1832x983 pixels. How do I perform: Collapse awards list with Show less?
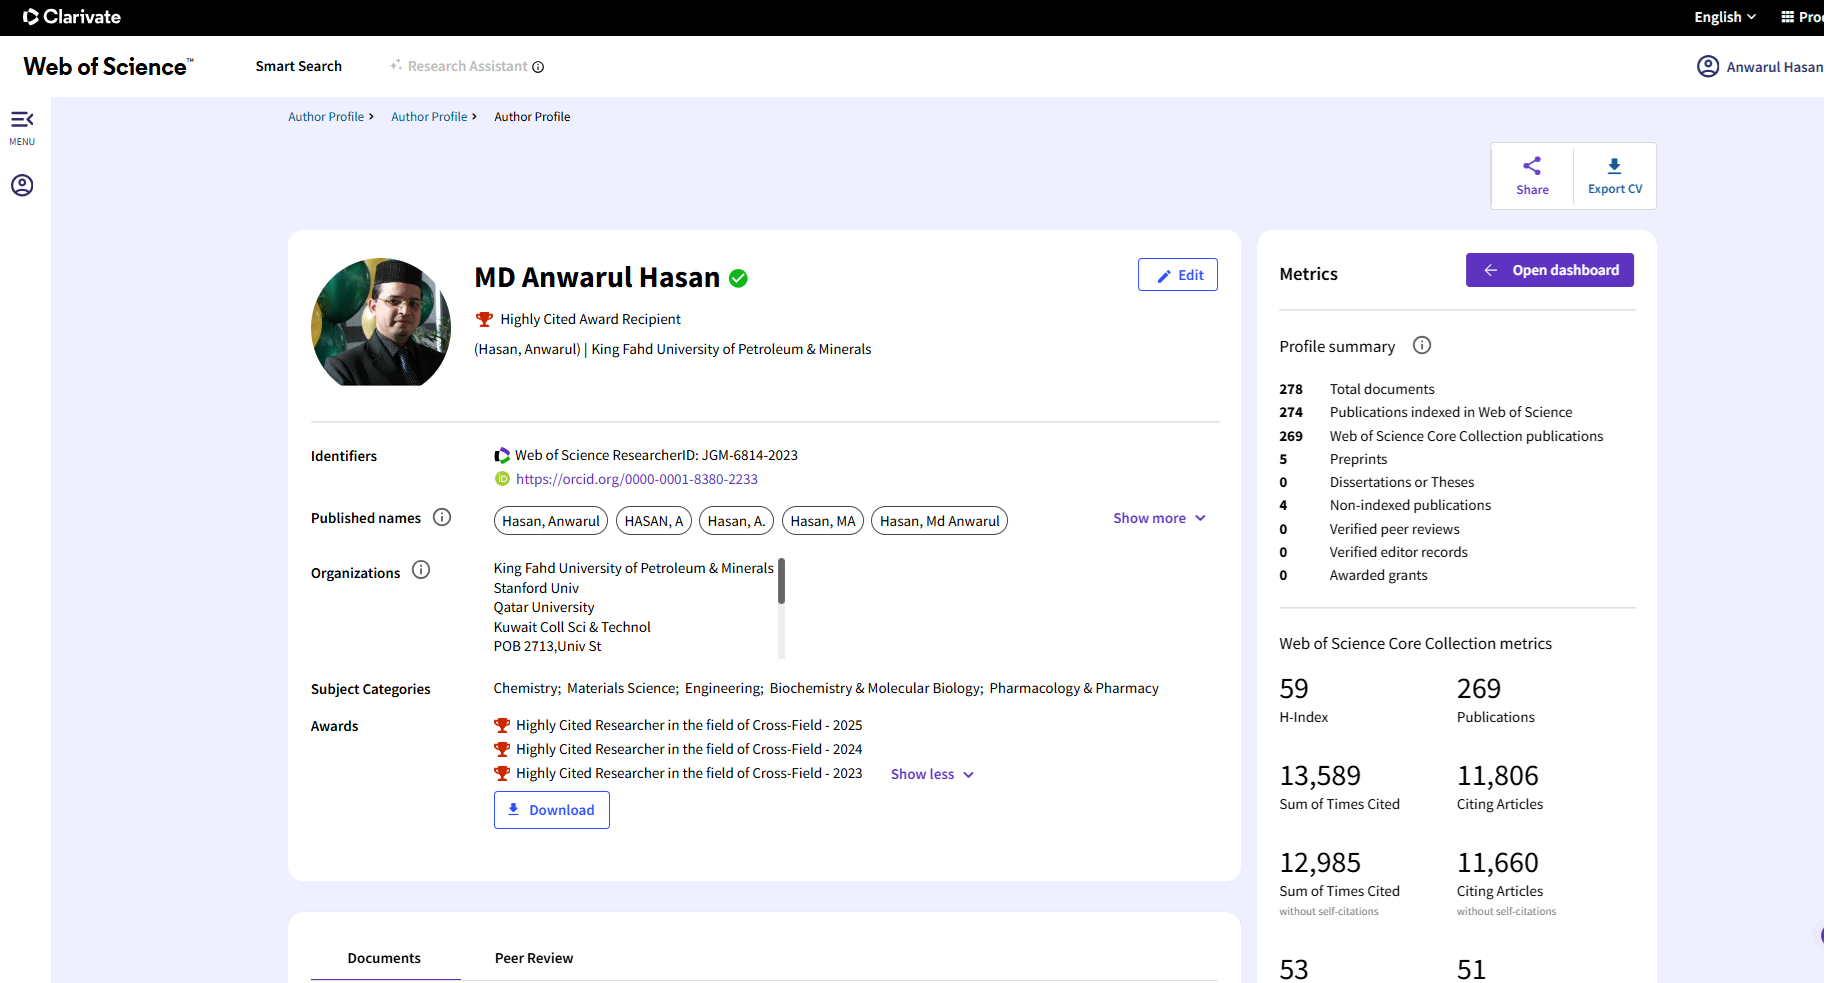pyautogui.click(x=932, y=774)
